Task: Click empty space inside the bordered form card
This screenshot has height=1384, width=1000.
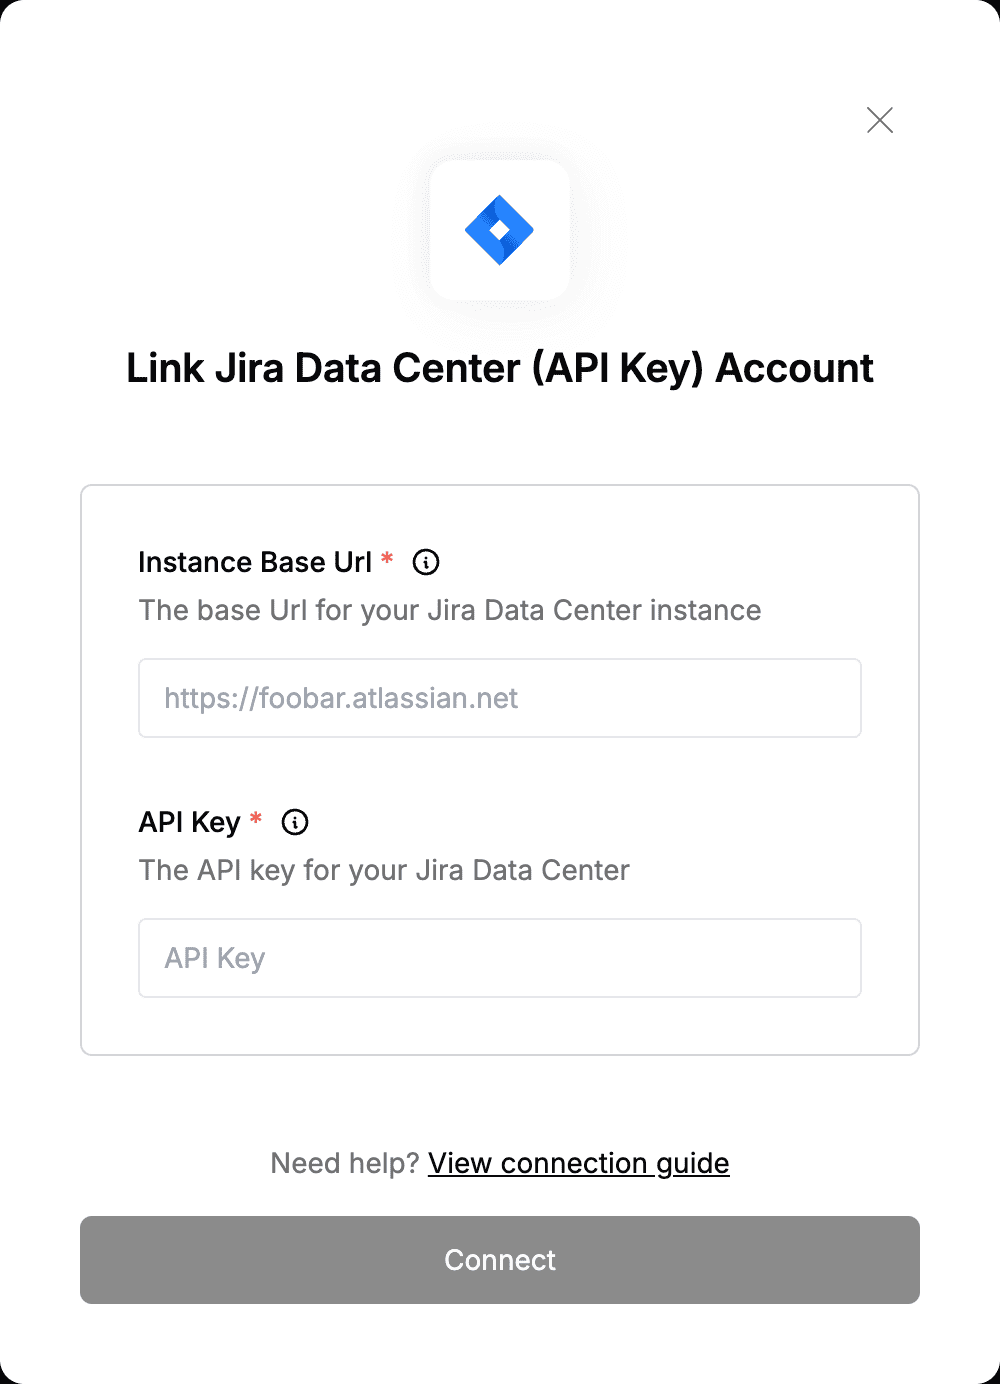Action: coord(500,1025)
